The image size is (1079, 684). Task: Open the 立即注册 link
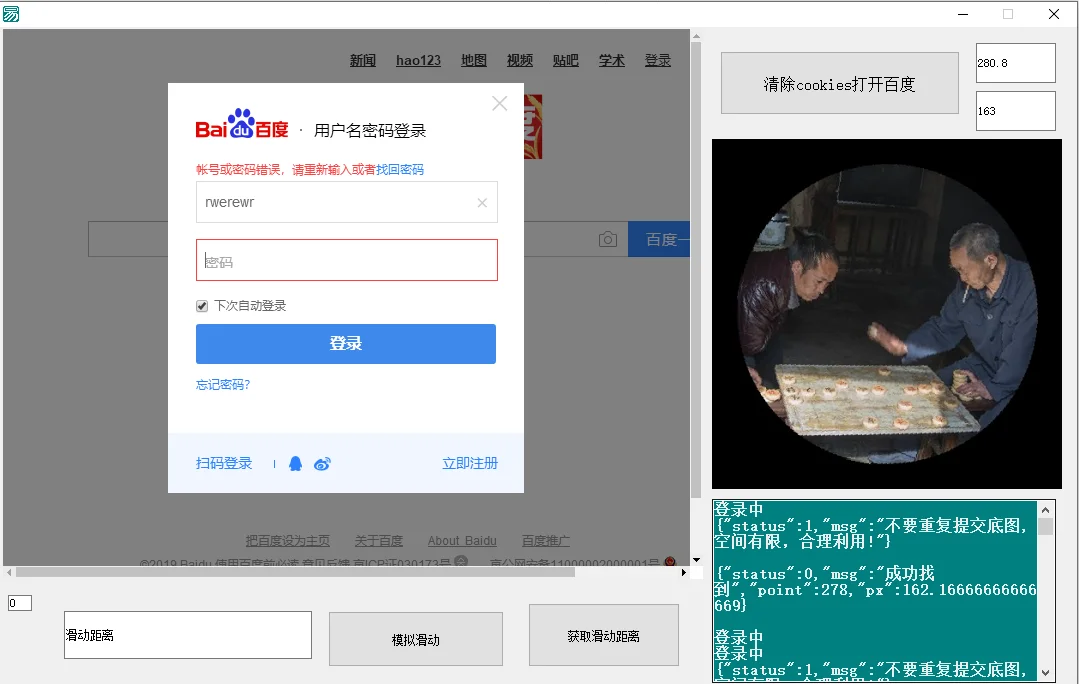470,464
